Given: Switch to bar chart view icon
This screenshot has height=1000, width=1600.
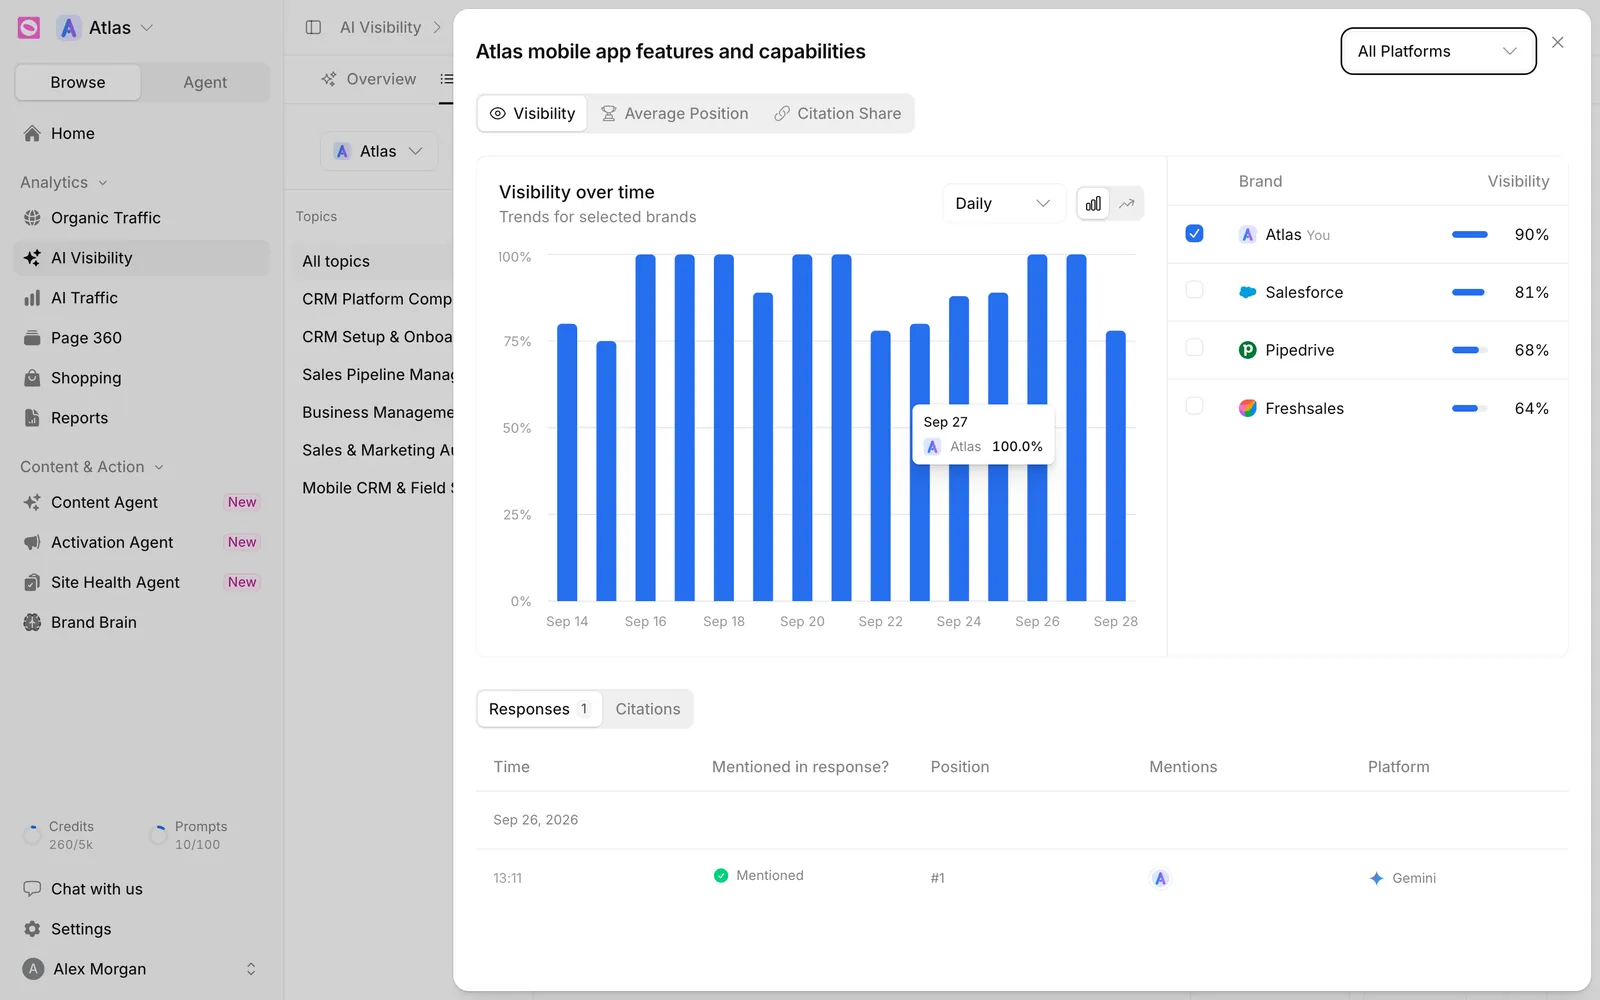Looking at the screenshot, I should [x=1093, y=203].
